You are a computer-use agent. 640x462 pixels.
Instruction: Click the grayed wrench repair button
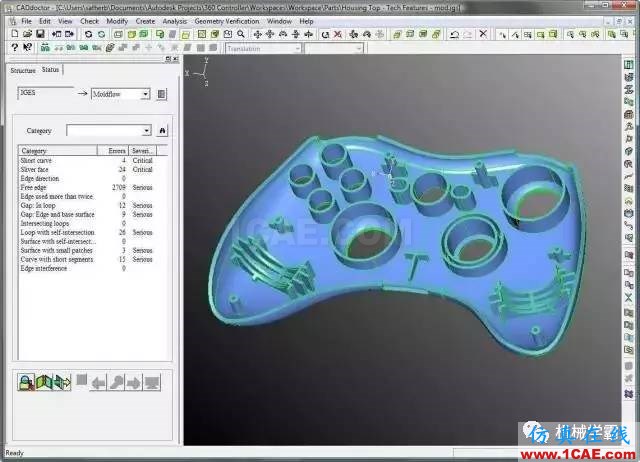click(x=116, y=382)
